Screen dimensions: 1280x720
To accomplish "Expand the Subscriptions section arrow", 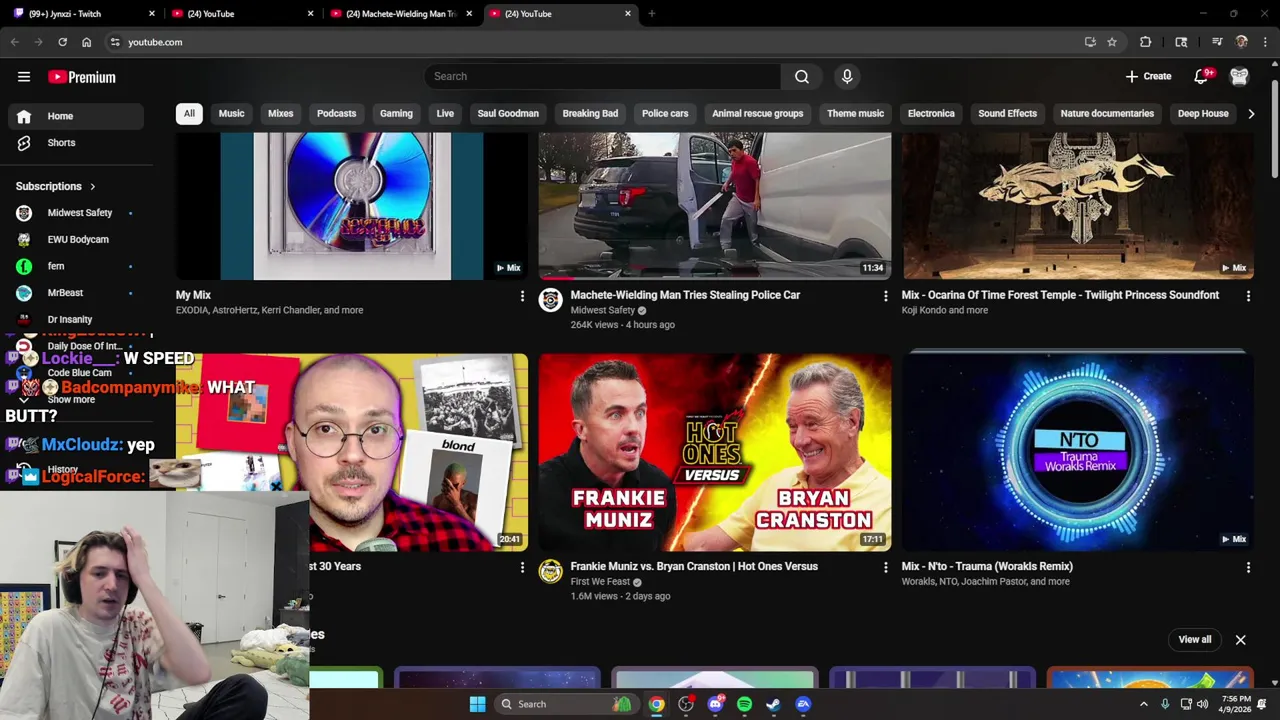I will (92, 187).
